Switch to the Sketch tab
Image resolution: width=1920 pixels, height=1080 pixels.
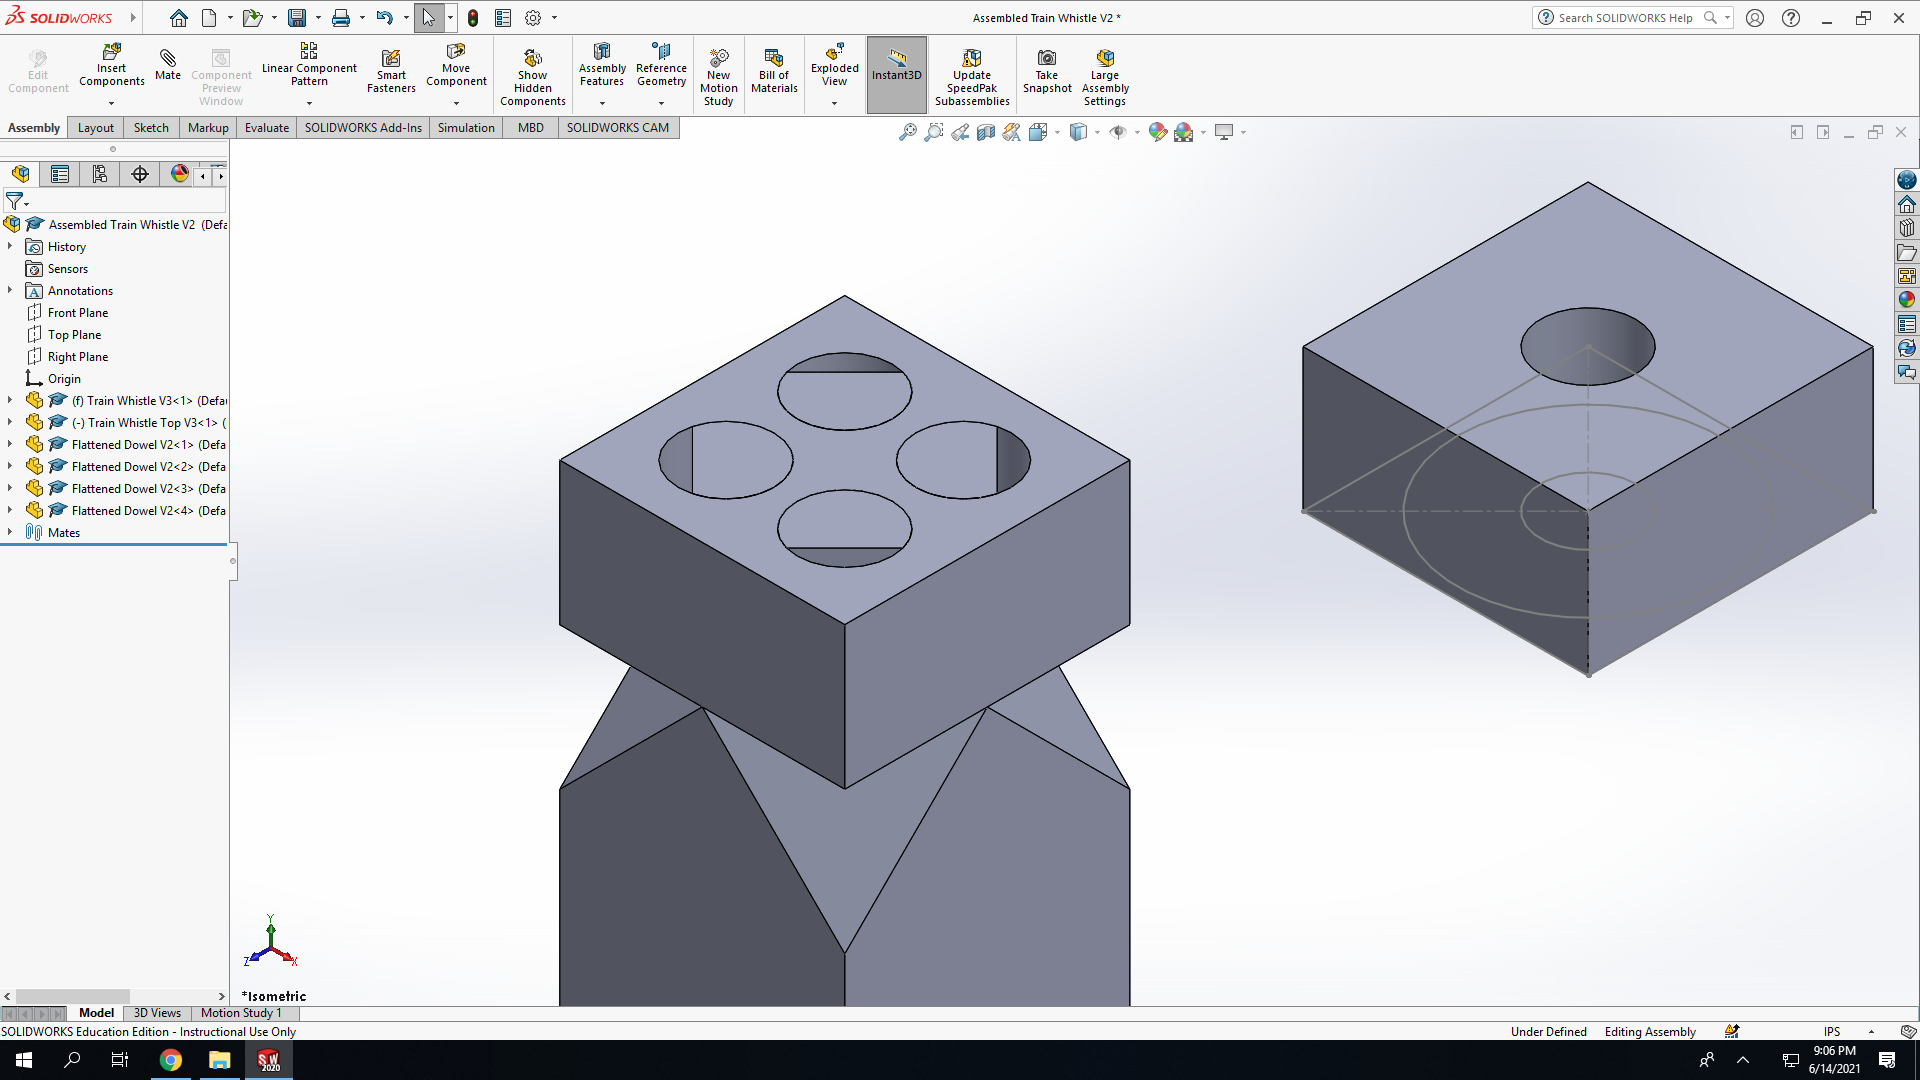coord(151,128)
